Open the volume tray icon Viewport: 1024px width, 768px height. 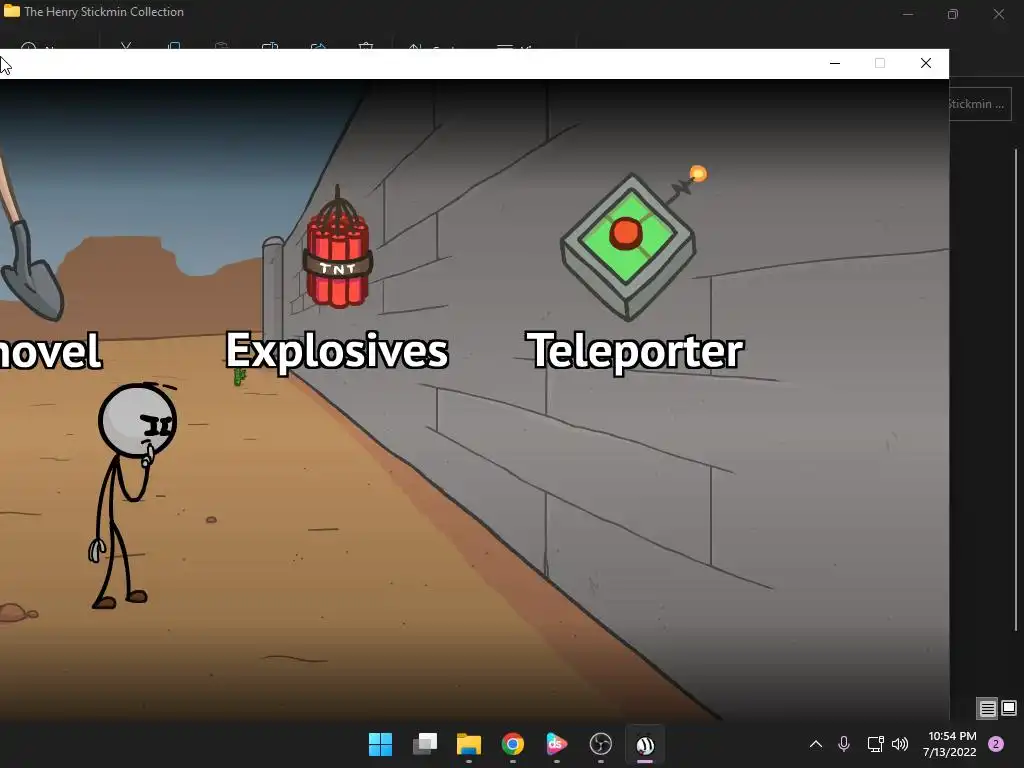coord(900,744)
